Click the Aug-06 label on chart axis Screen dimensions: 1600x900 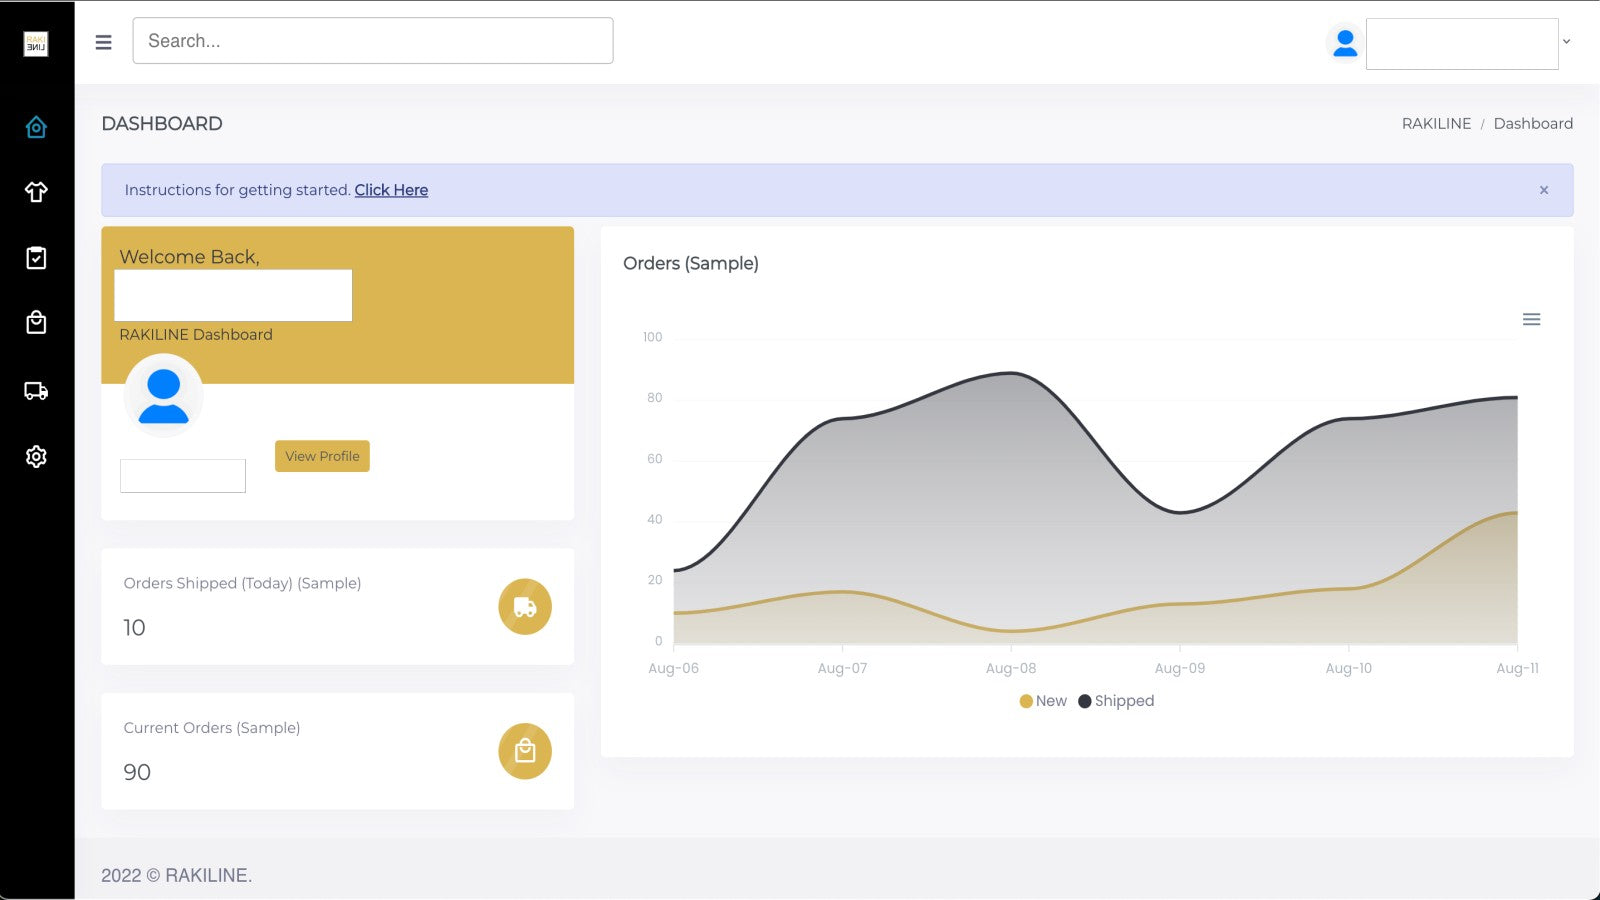[x=674, y=668]
